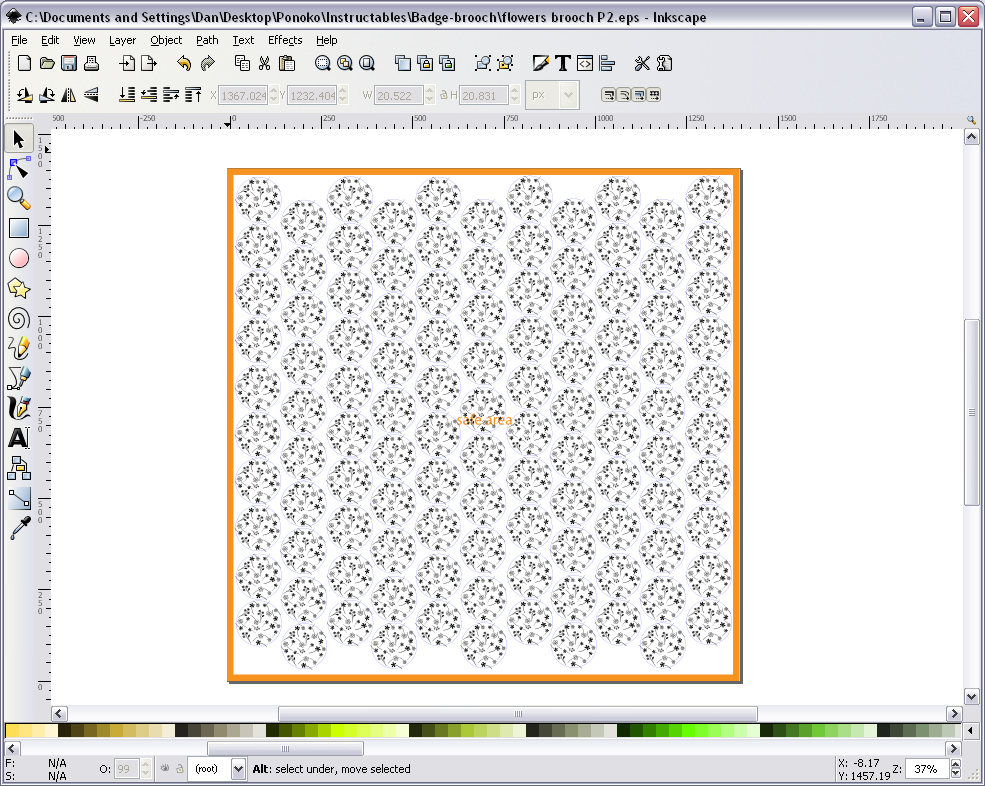Select the Connector tool
Viewport: 985px width, 786px height.
pos(19,468)
